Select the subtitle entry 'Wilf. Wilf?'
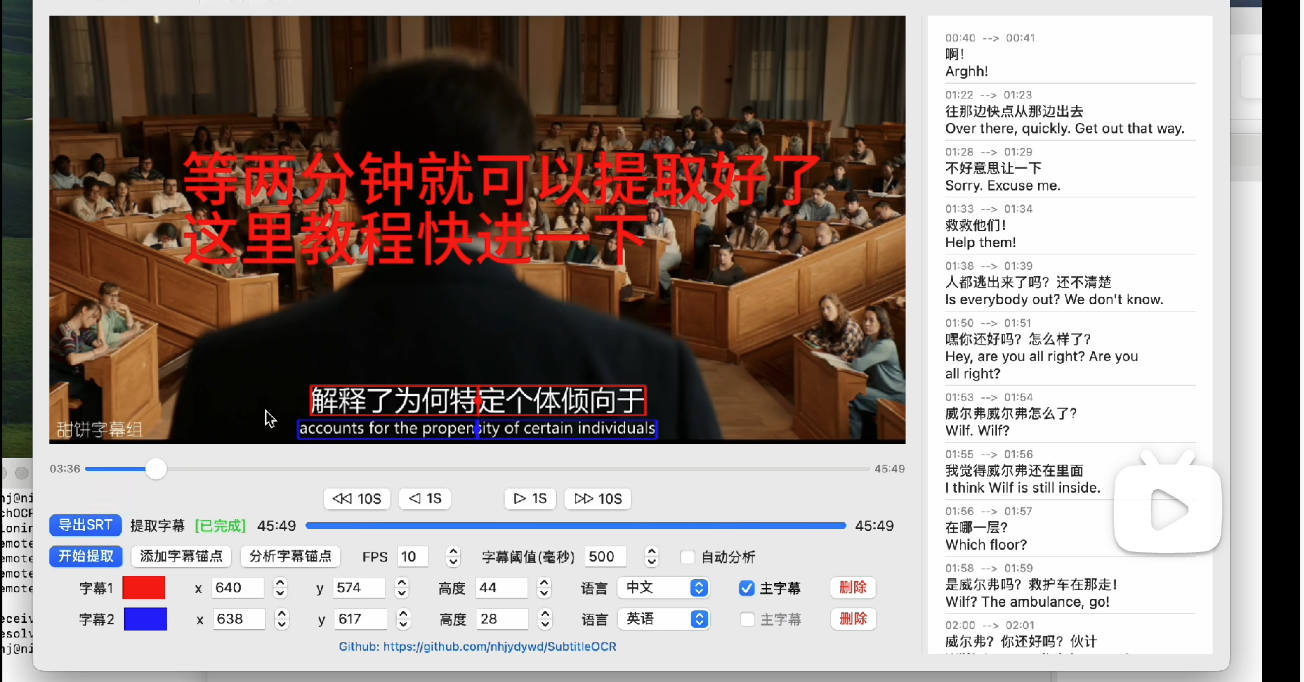 pyautogui.click(x=979, y=431)
